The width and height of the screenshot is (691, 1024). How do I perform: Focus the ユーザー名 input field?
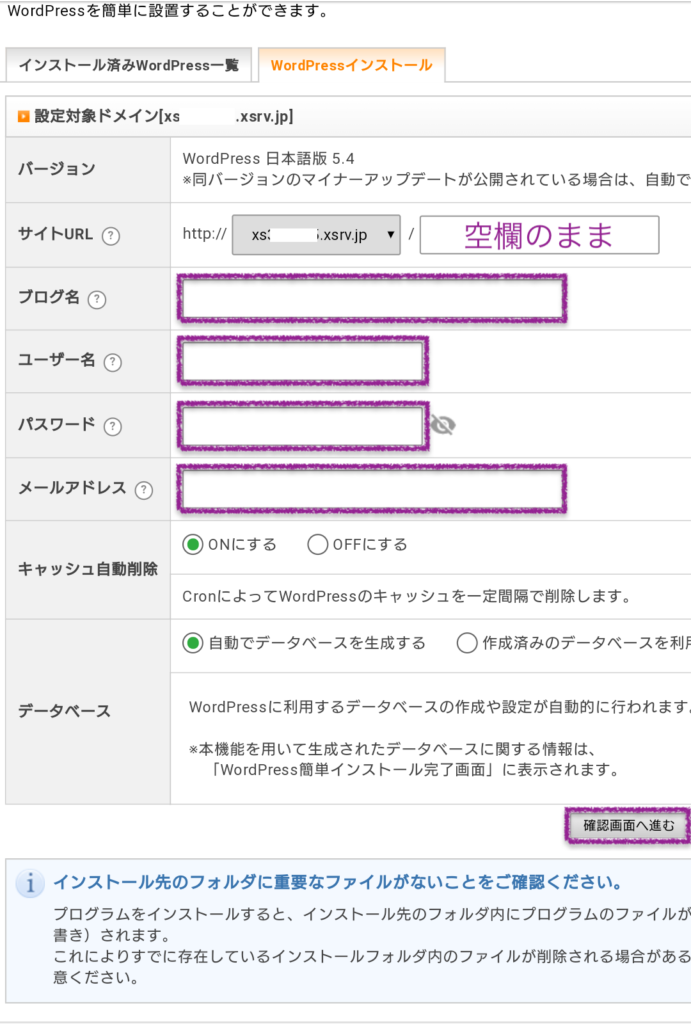click(x=303, y=362)
